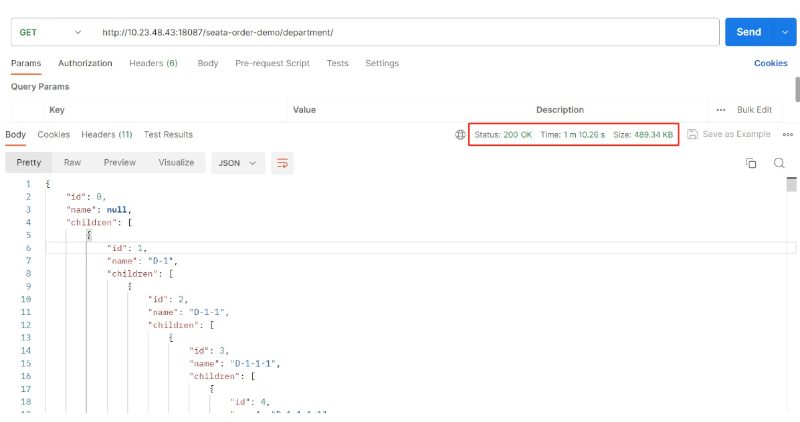Image resolution: width=800 pixels, height=422 pixels.
Task: Click Save as Example
Action: (x=729, y=134)
